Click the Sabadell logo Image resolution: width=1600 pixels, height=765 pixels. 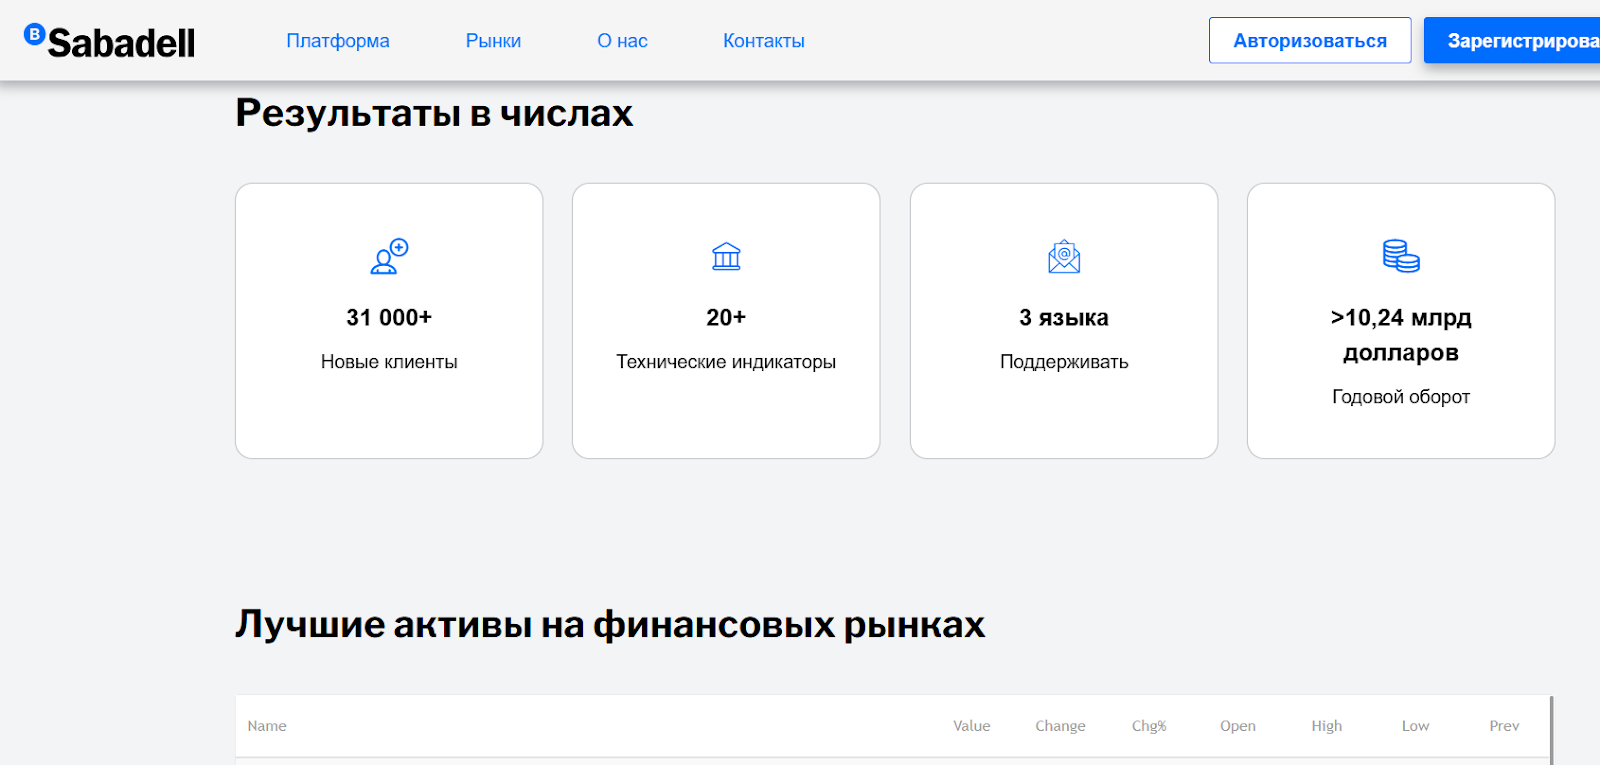pos(110,41)
